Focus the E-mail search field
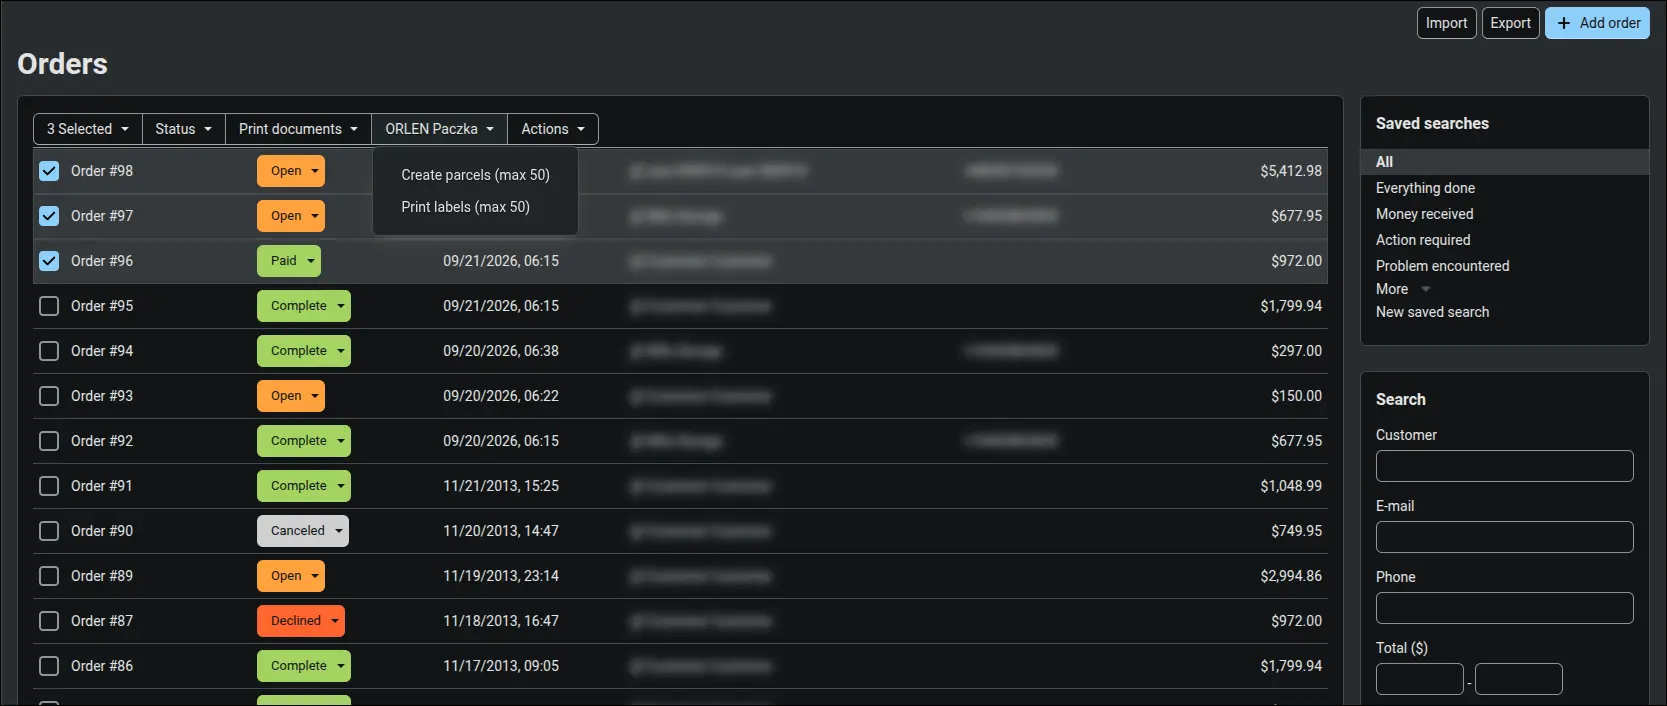Screen dimensions: 1667x706 [1505, 537]
